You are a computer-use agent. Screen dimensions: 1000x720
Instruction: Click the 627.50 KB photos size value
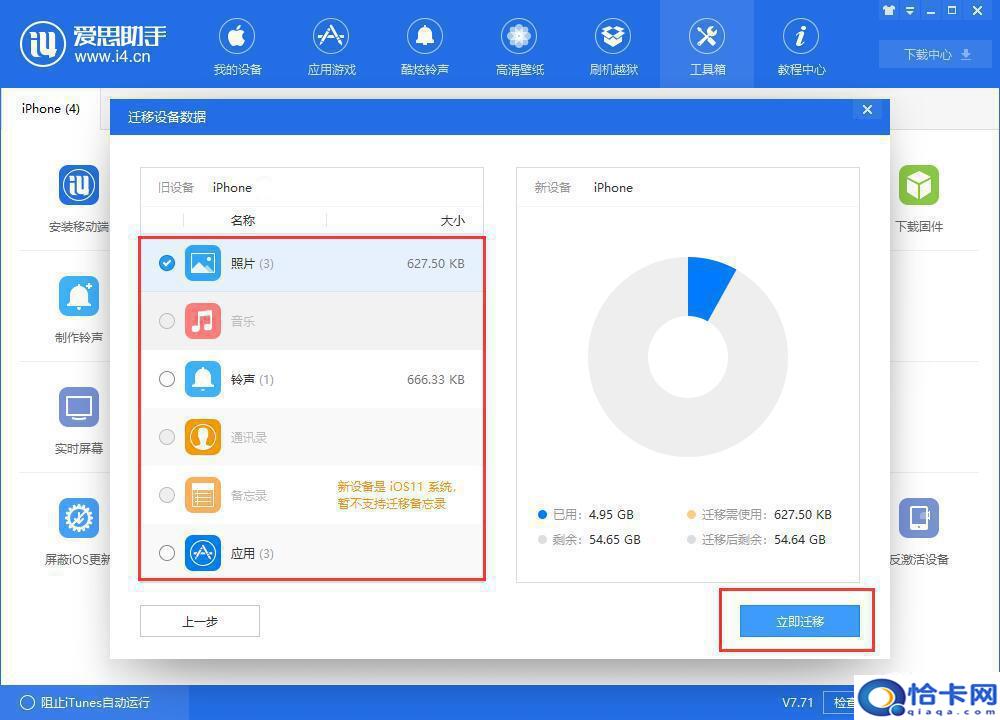[x=436, y=263]
